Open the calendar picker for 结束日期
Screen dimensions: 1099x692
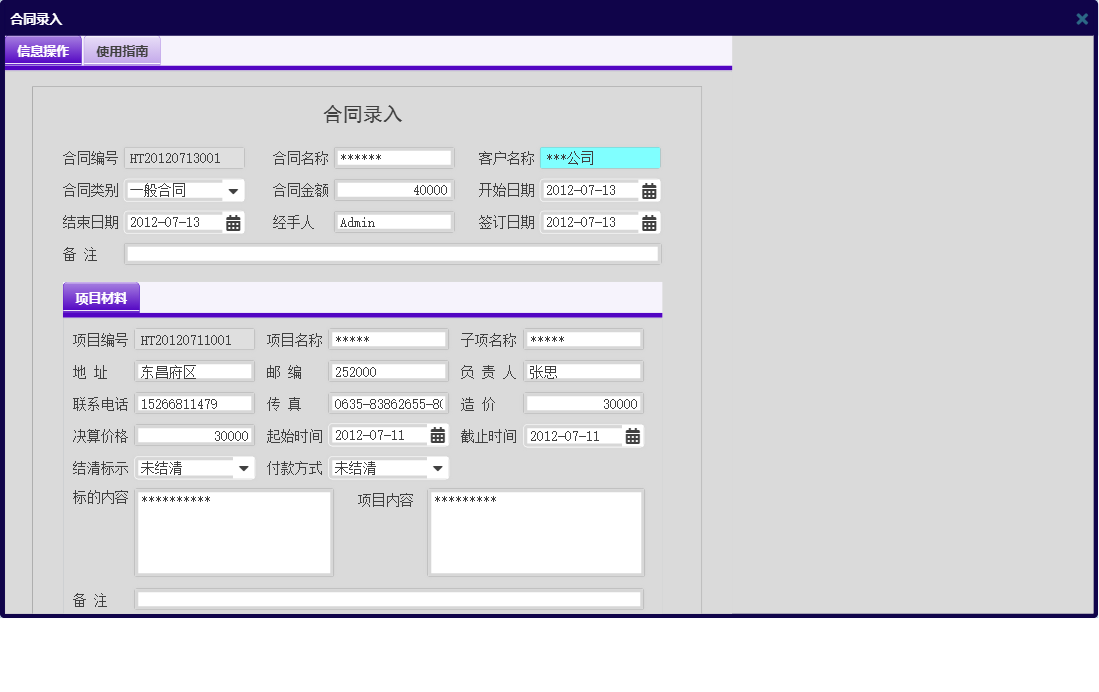233,223
